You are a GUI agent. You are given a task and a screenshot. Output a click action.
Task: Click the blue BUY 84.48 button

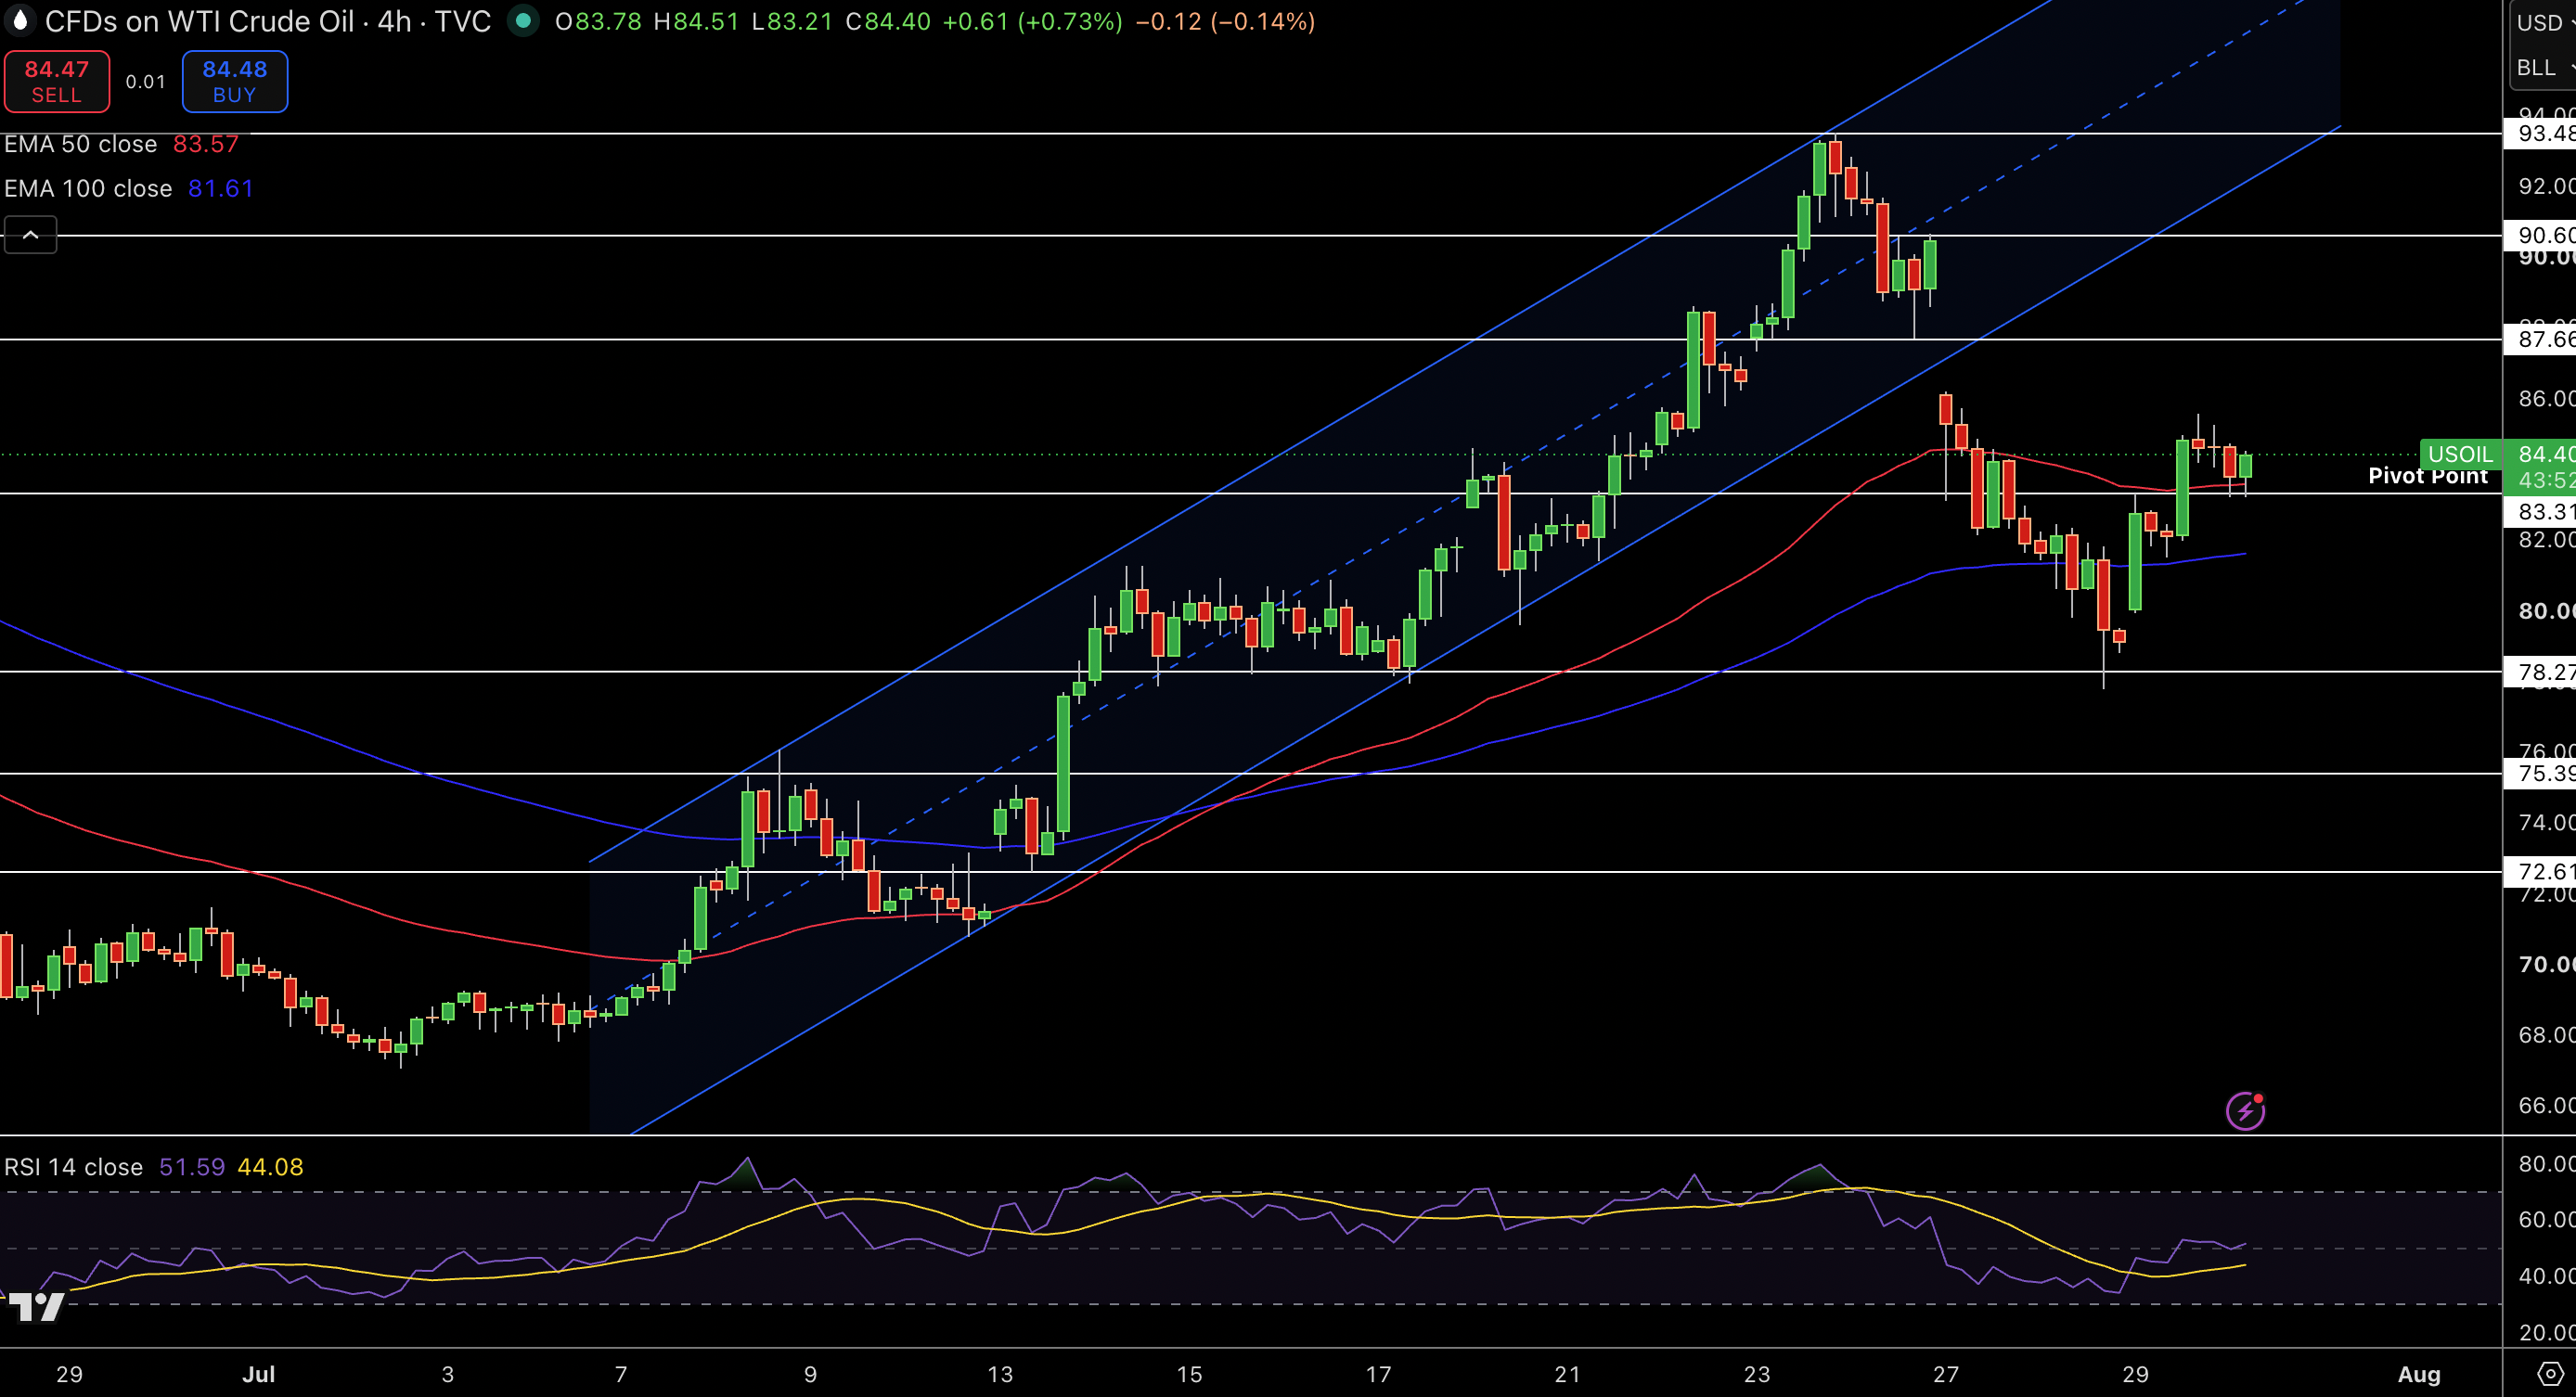[x=235, y=81]
